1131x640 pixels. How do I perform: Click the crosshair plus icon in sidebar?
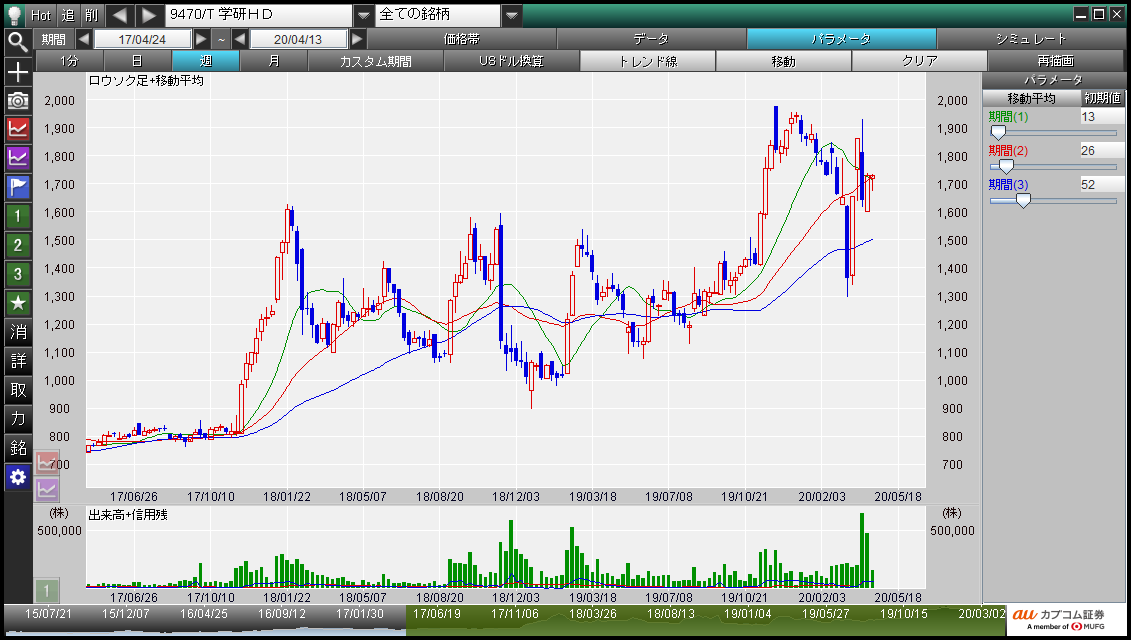tap(18, 72)
